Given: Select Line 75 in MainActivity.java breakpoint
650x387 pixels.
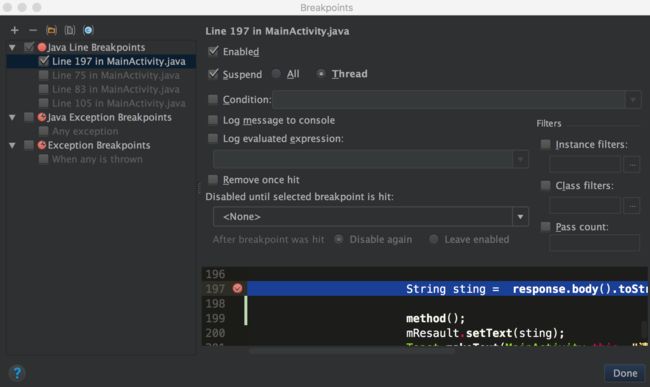Looking at the screenshot, I should pos(116,75).
